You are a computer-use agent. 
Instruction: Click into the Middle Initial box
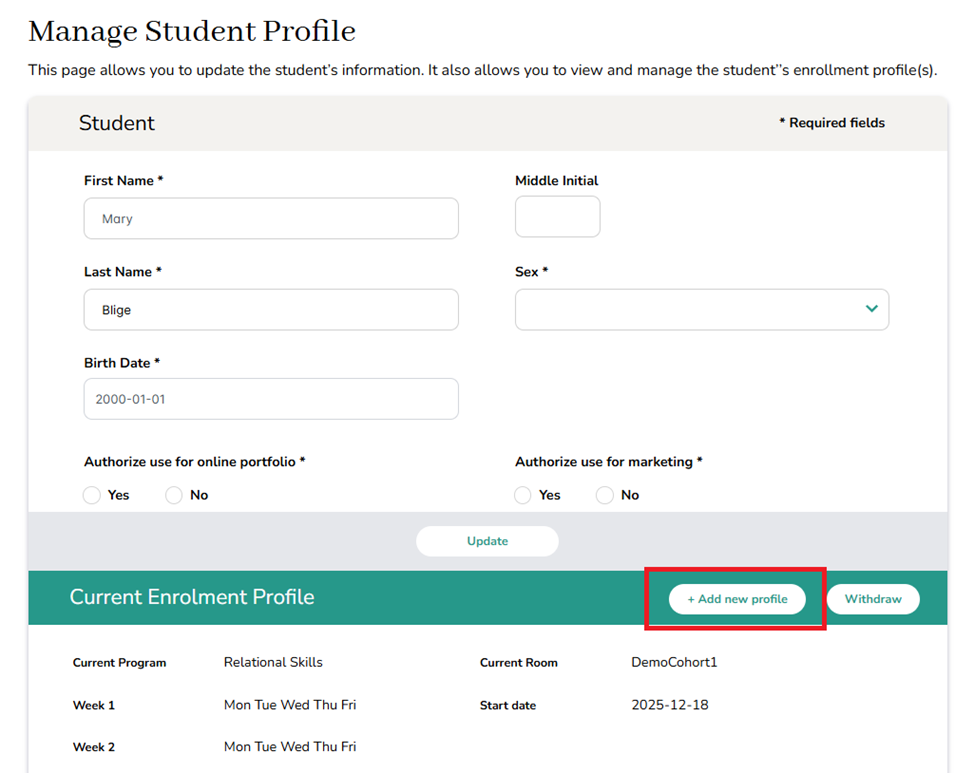[557, 217]
